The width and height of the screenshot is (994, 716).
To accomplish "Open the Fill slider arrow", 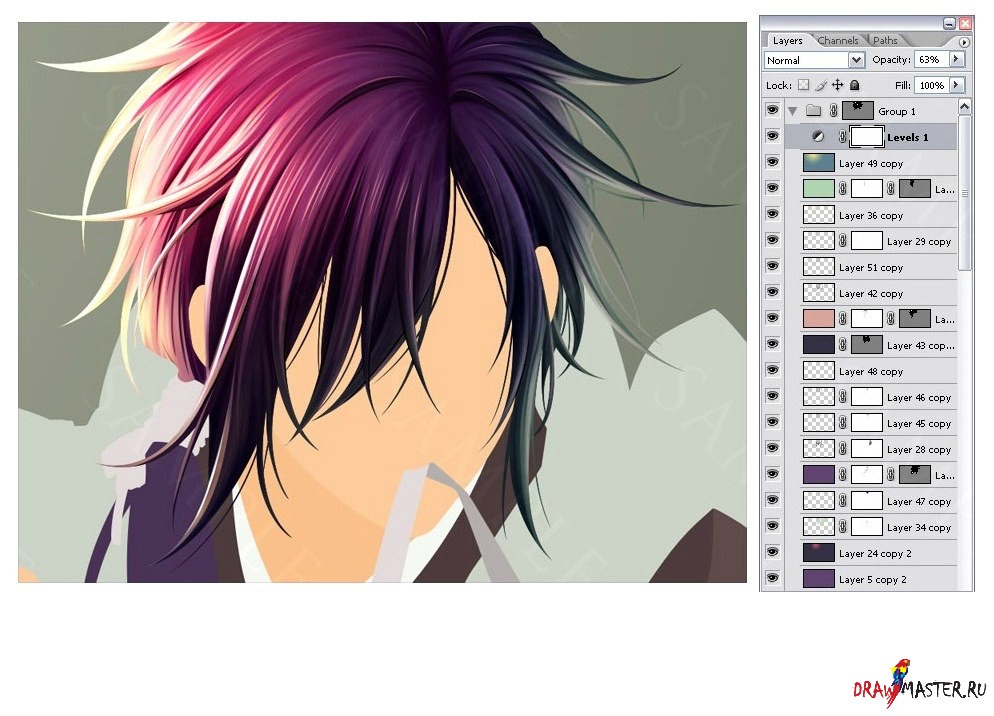I will tap(956, 85).
